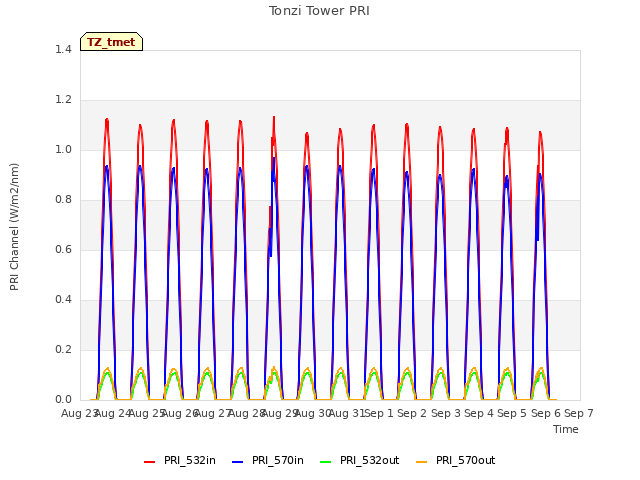Click the red PRI_532in legend swatch

(x=149, y=462)
